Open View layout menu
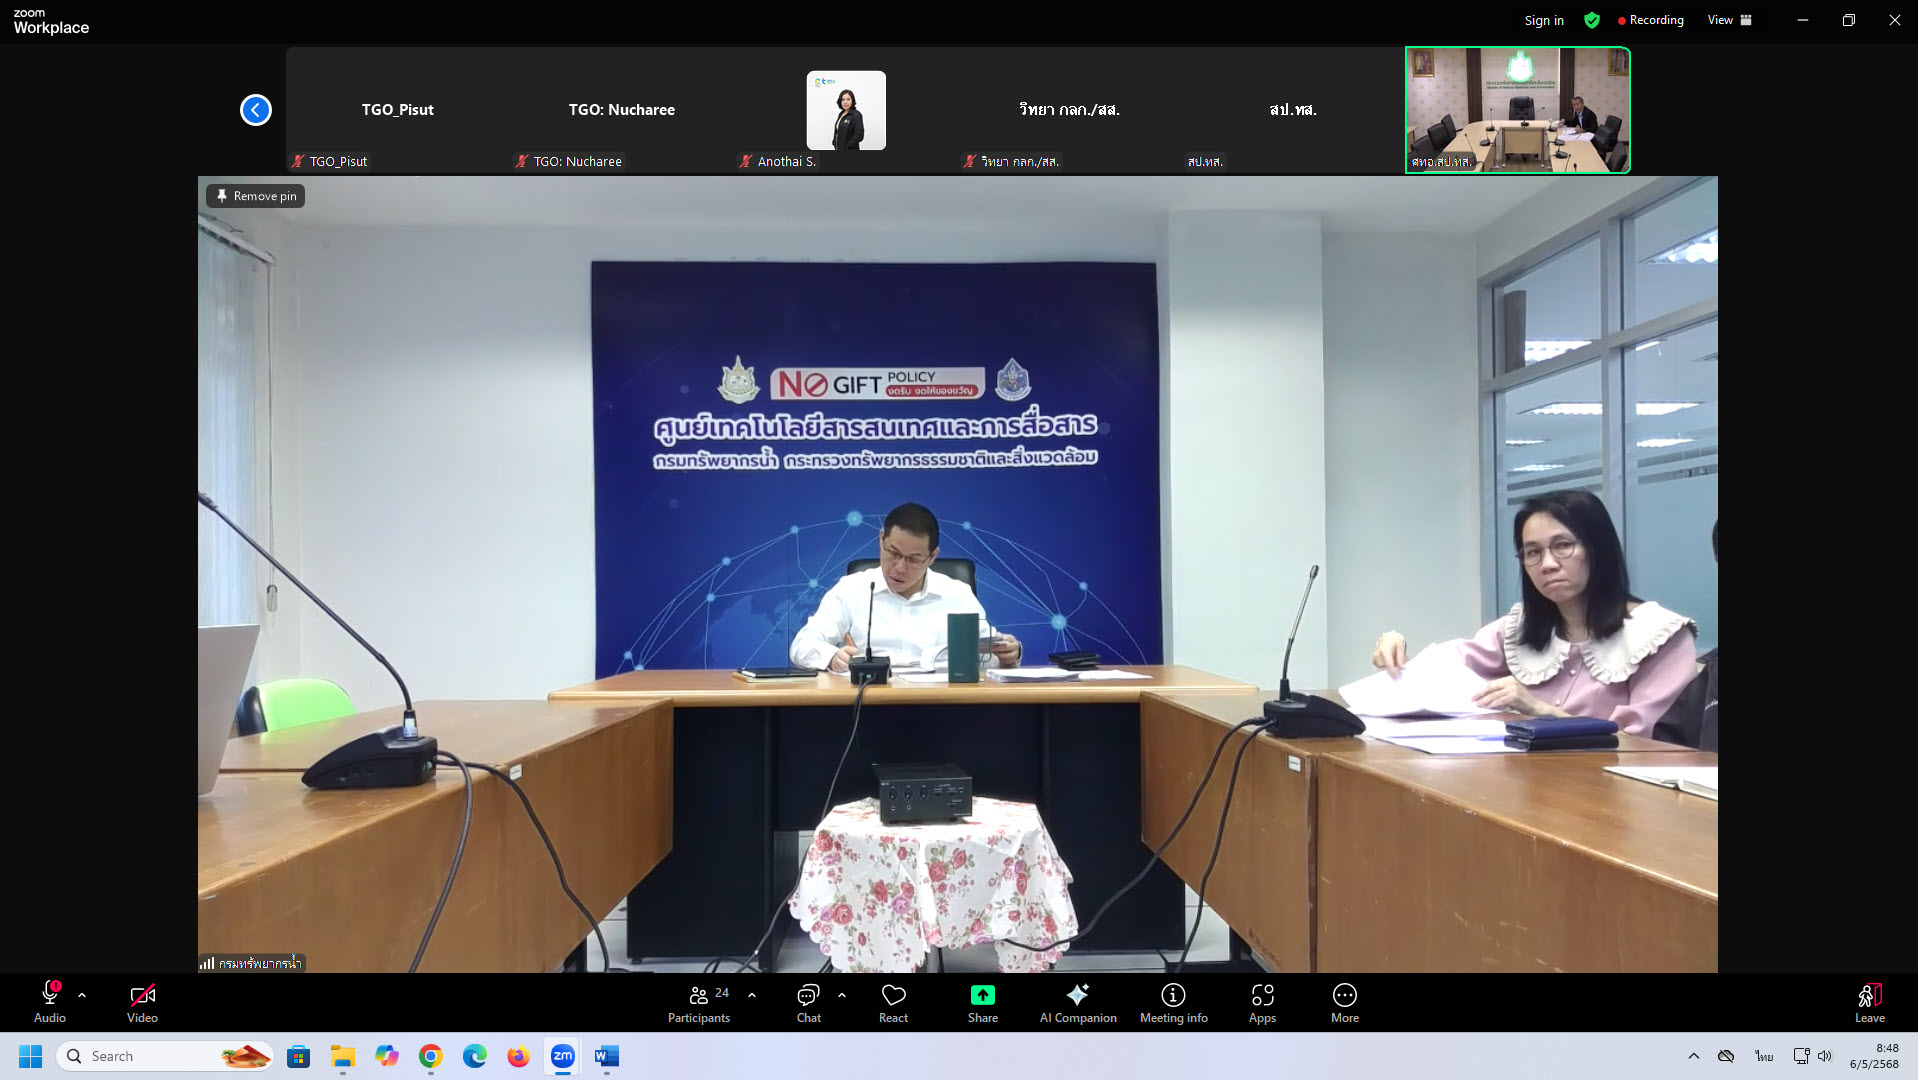 click(x=1730, y=20)
